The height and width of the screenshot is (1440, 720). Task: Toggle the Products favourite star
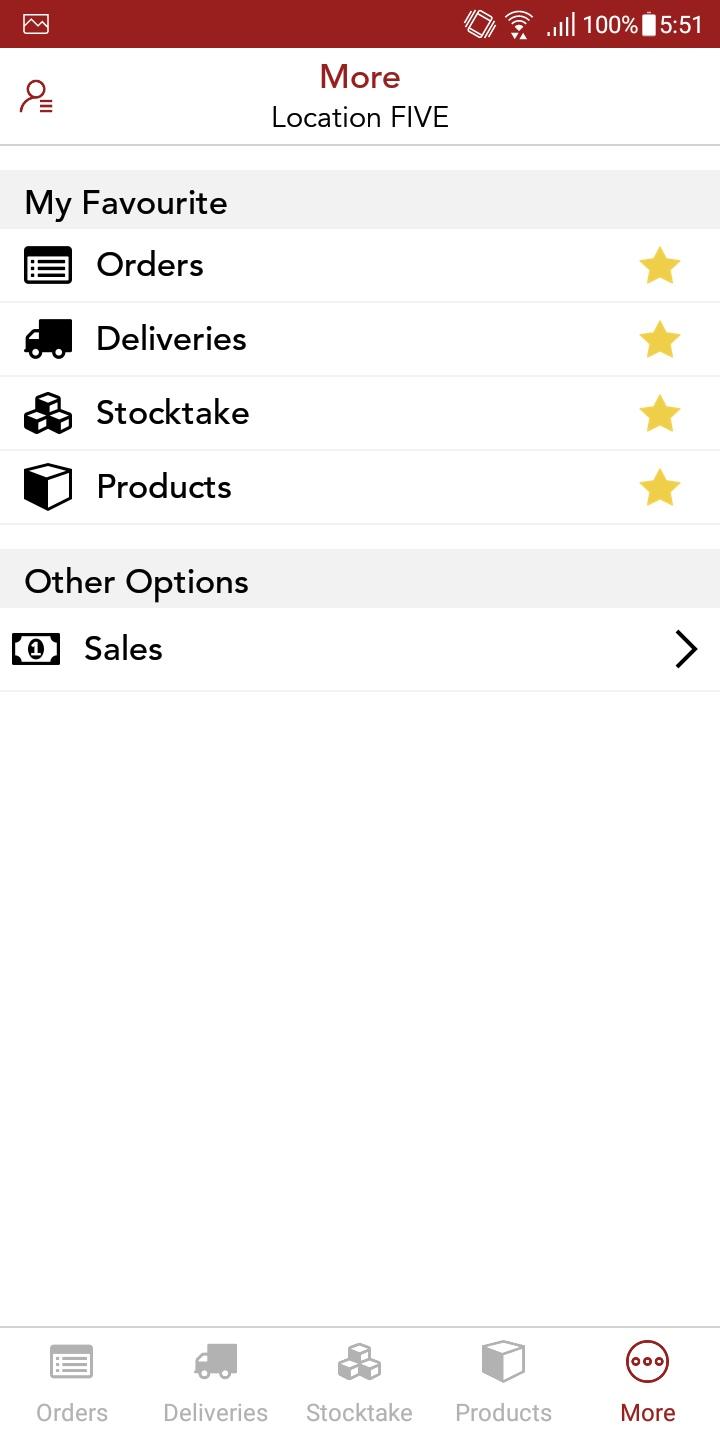point(660,487)
